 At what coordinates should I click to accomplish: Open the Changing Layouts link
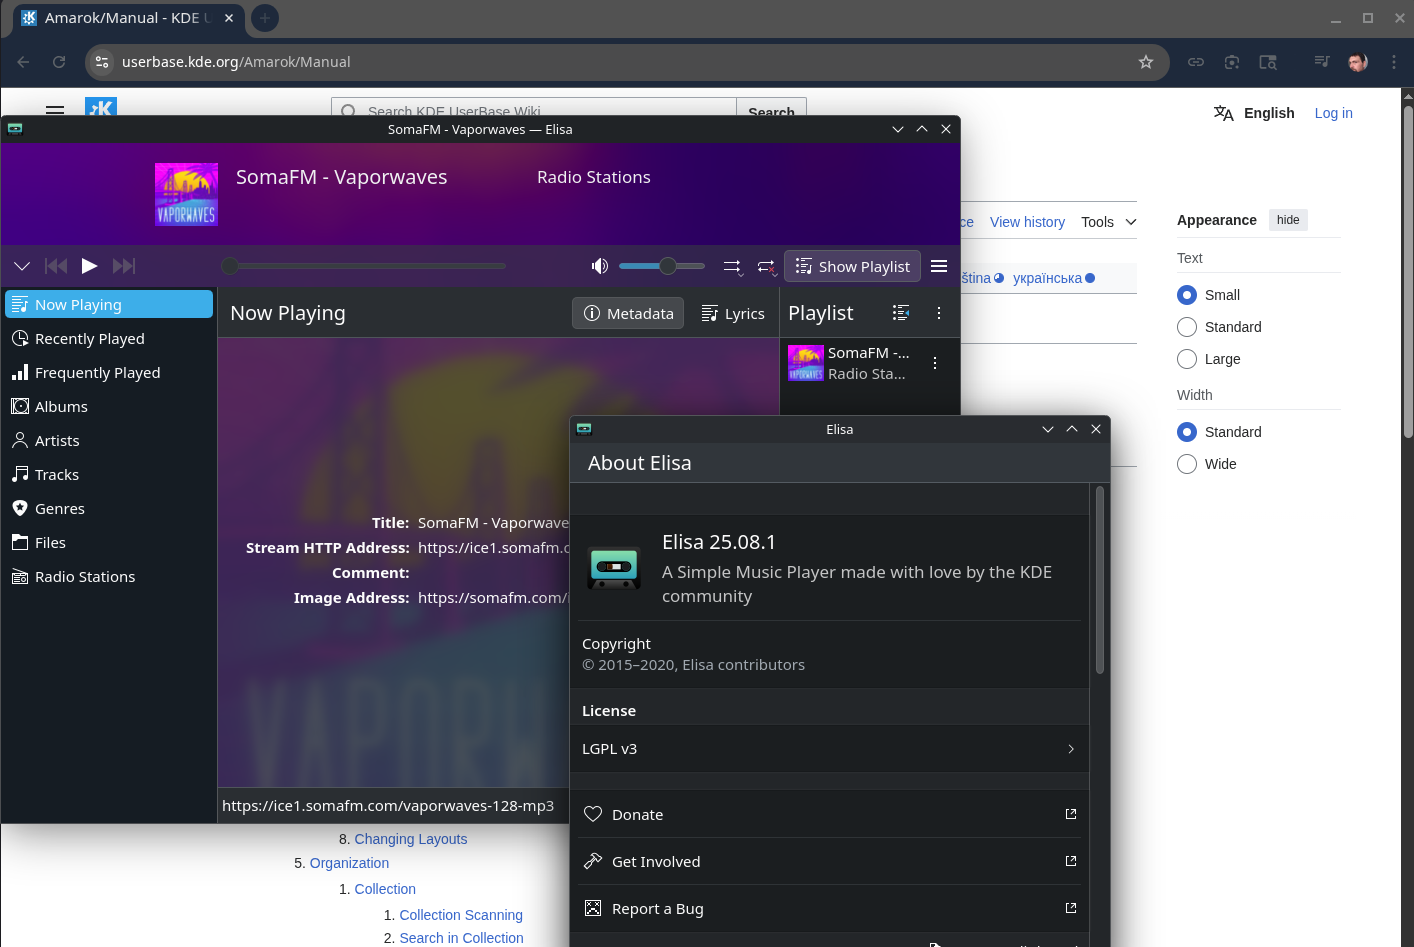411,839
